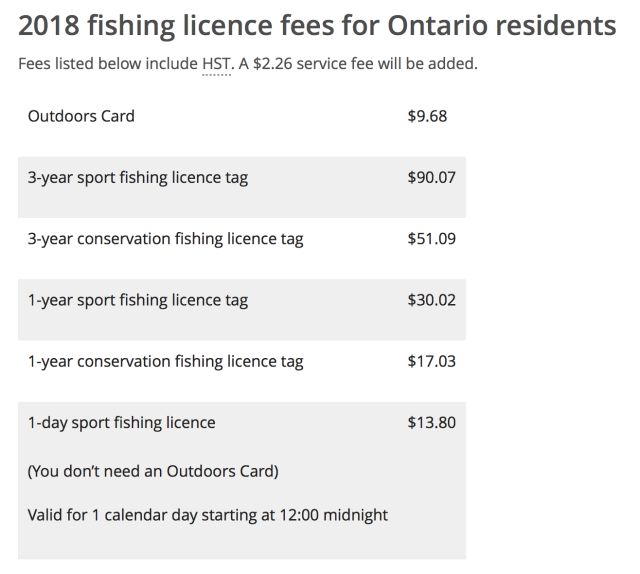This screenshot has width=640, height=574.
Task: Select the 3-year sport fishing licence tag row
Action: click(x=242, y=187)
